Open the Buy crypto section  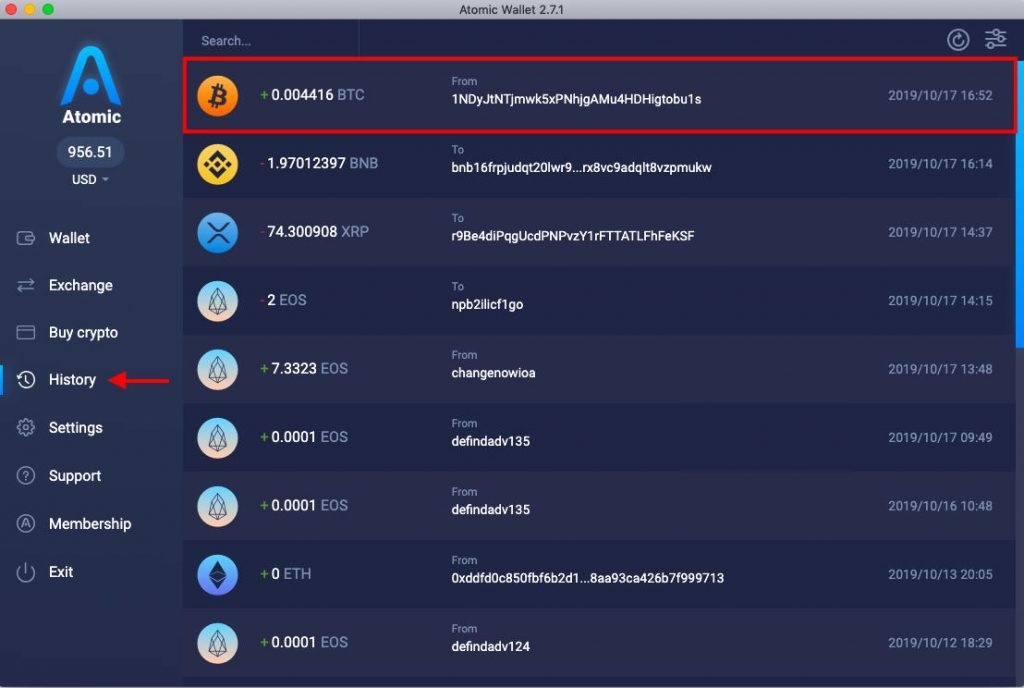click(83, 333)
